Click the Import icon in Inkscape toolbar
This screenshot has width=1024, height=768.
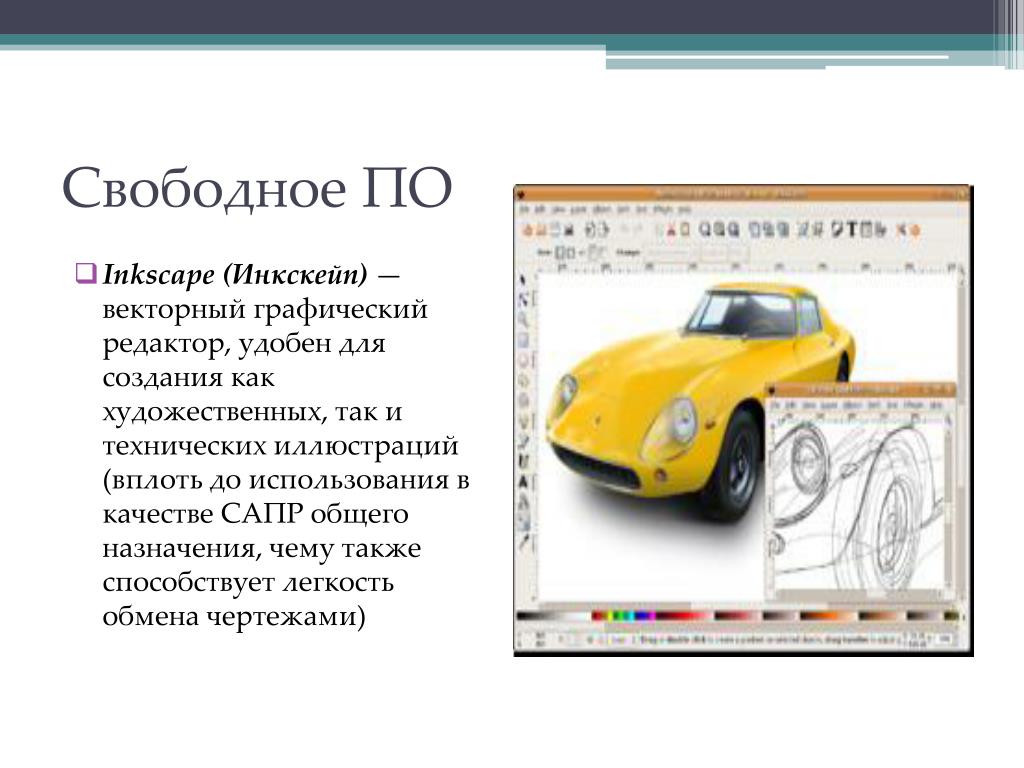(x=590, y=230)
